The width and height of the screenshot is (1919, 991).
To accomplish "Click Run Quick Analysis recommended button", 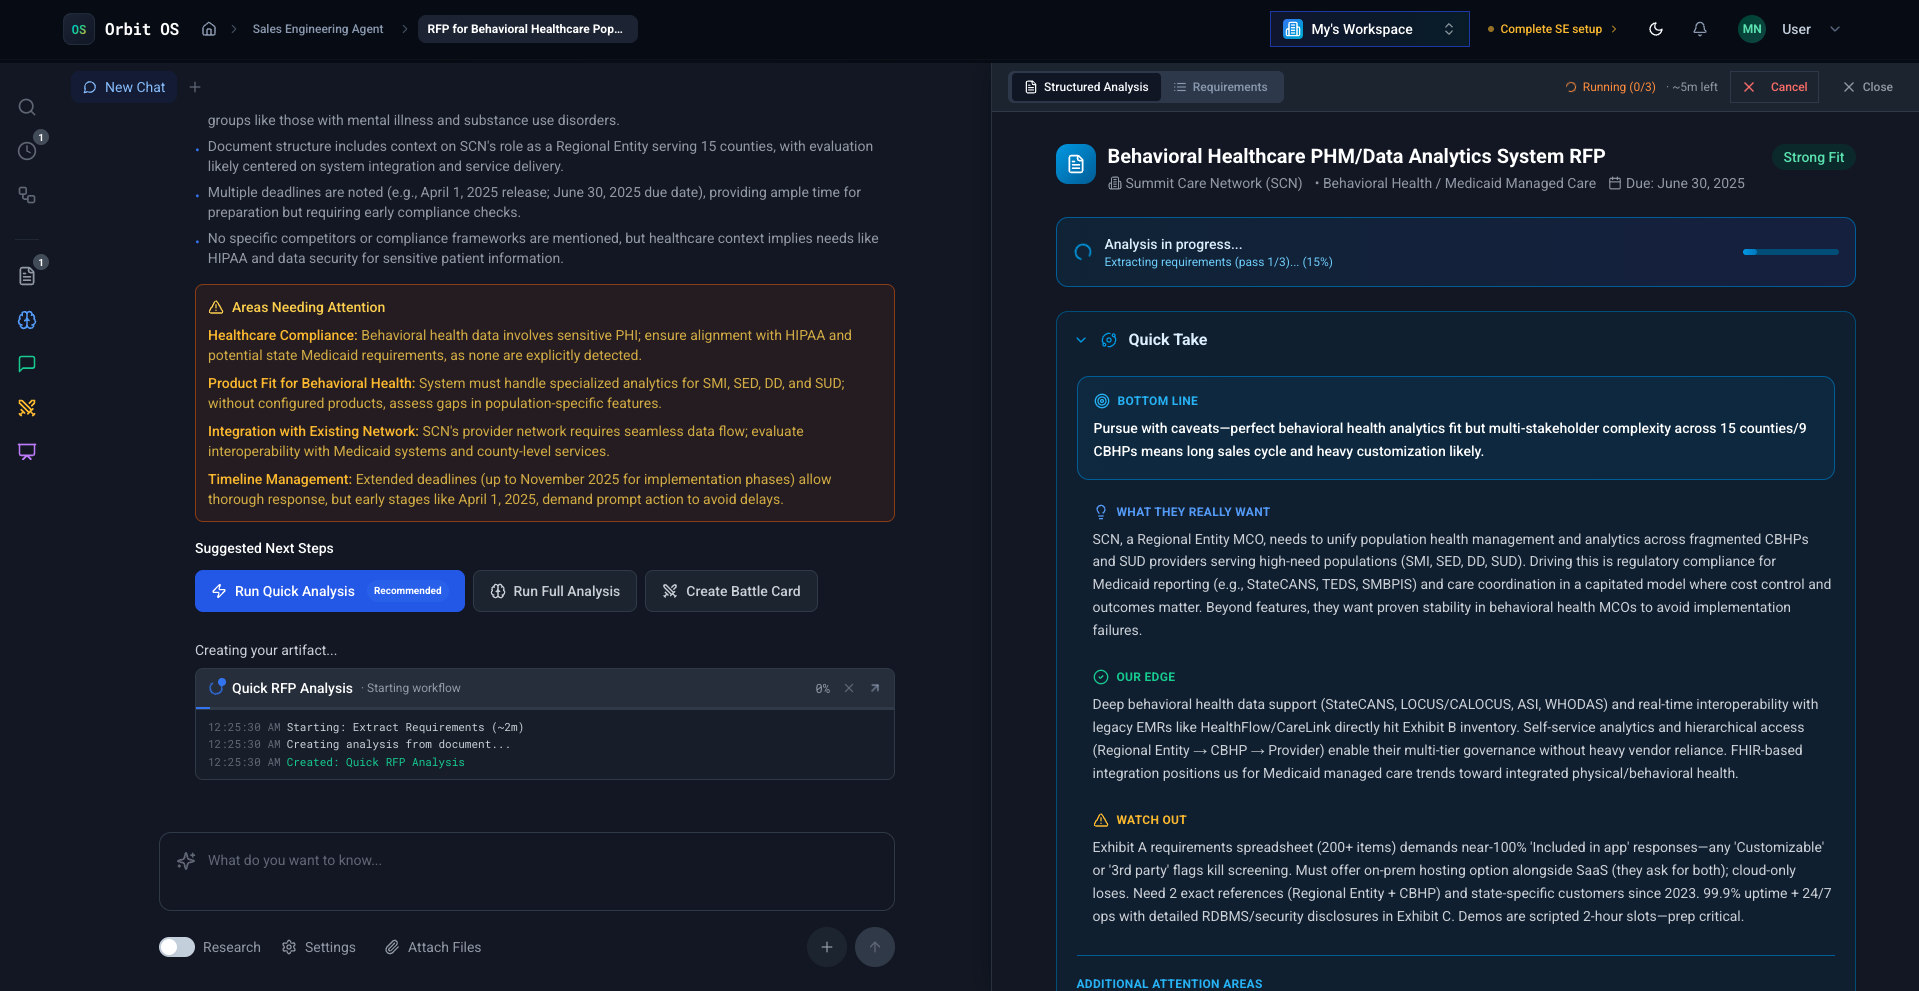I will click(x=329, y=591).
